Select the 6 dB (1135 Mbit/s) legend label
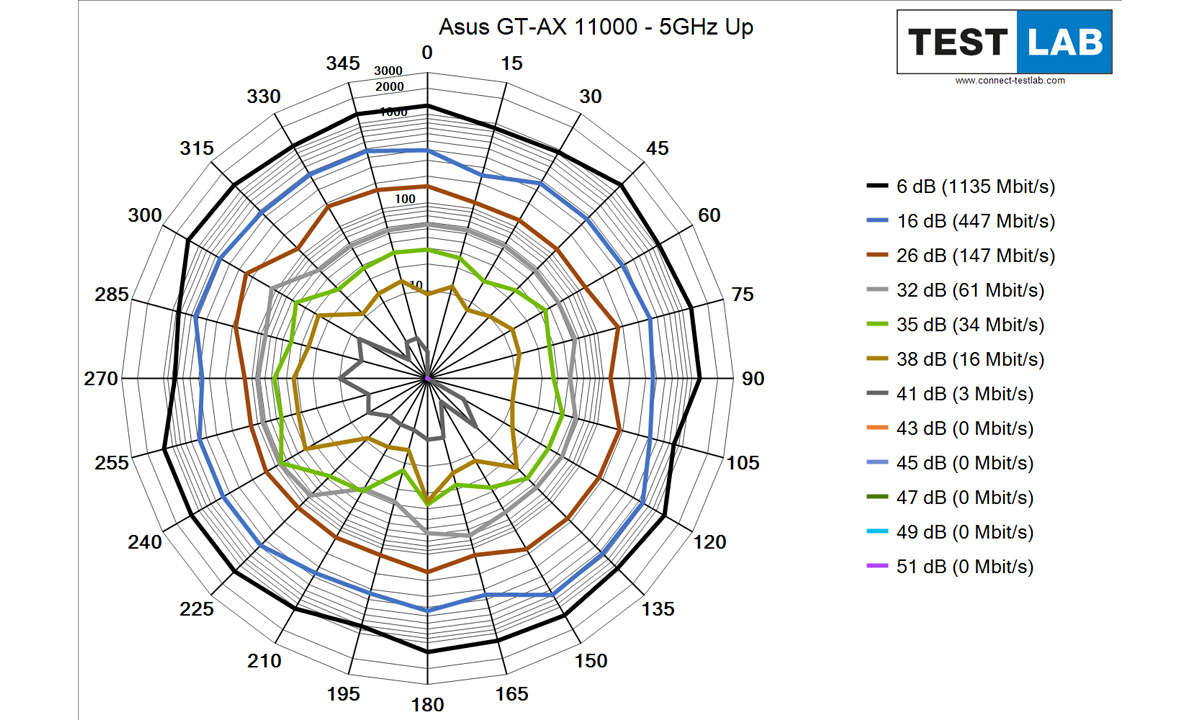The image size is (1200, 720). tap(976, 186)
